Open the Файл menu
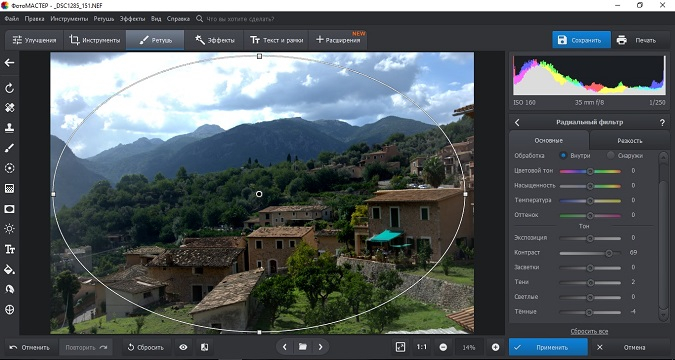Viewport: 675px width, 360px height. (12, 19)
